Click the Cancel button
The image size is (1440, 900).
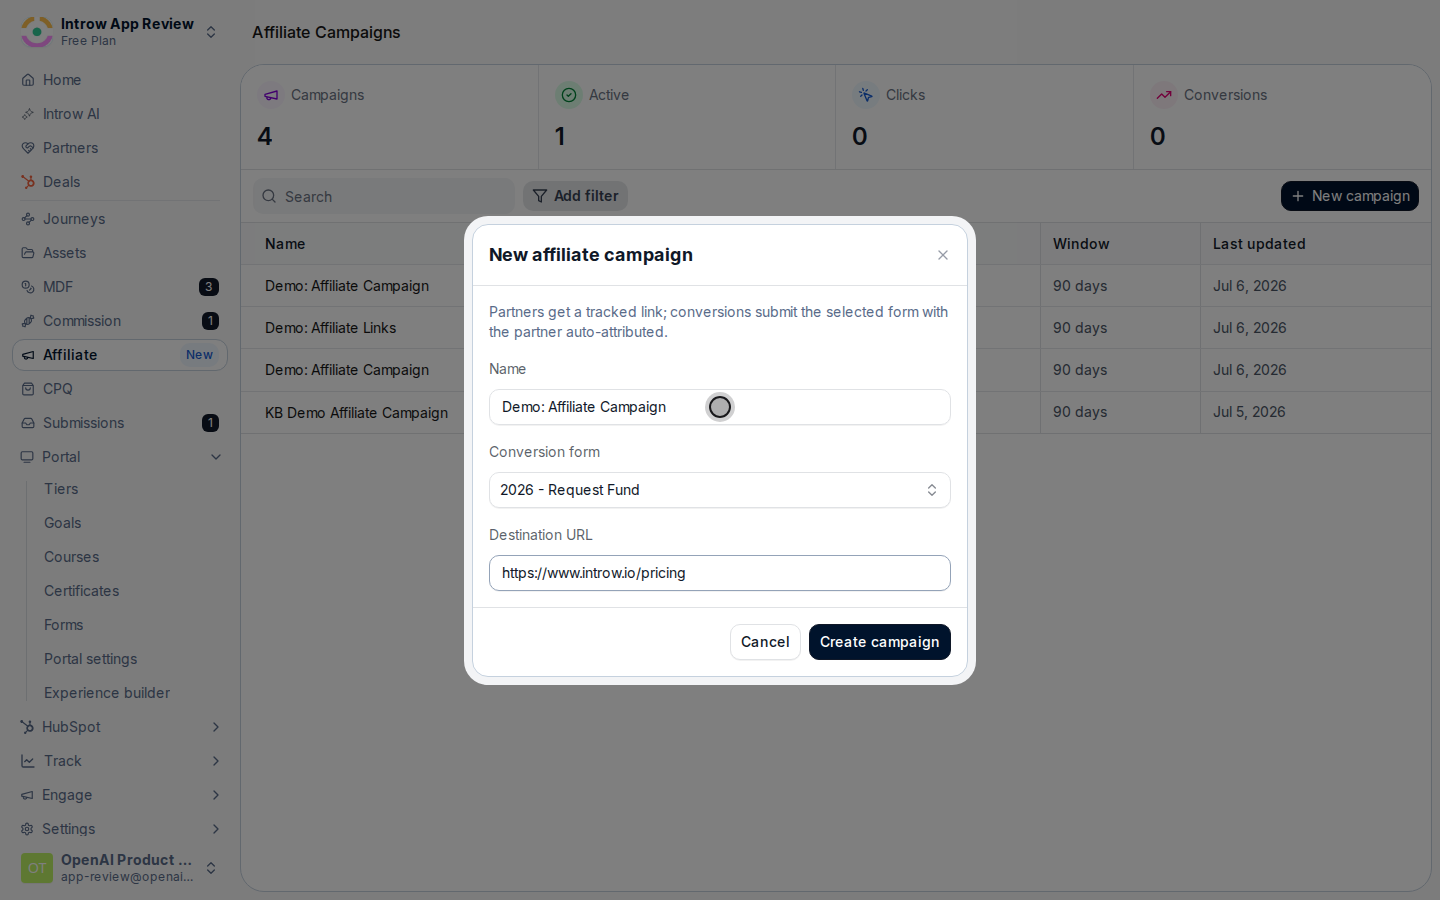[765, 642]
